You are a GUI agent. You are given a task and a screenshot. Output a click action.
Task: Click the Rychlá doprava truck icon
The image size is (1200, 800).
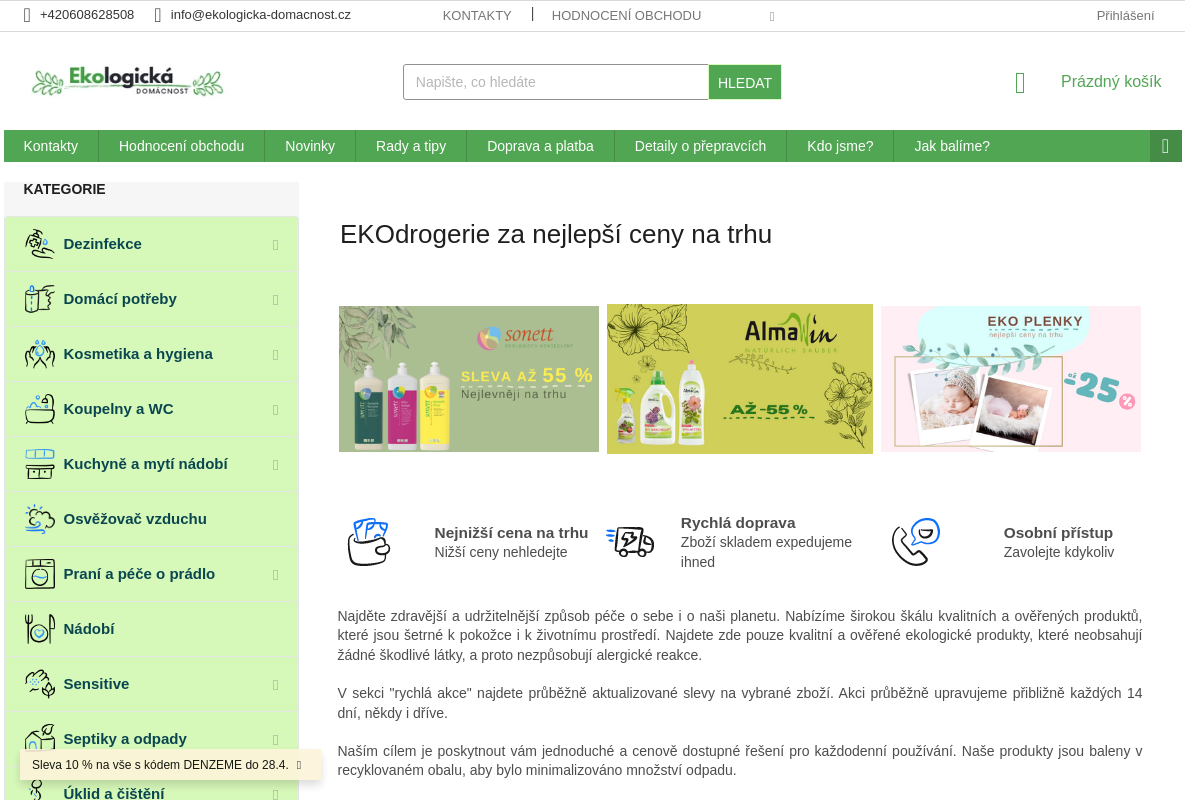(630, 542)
